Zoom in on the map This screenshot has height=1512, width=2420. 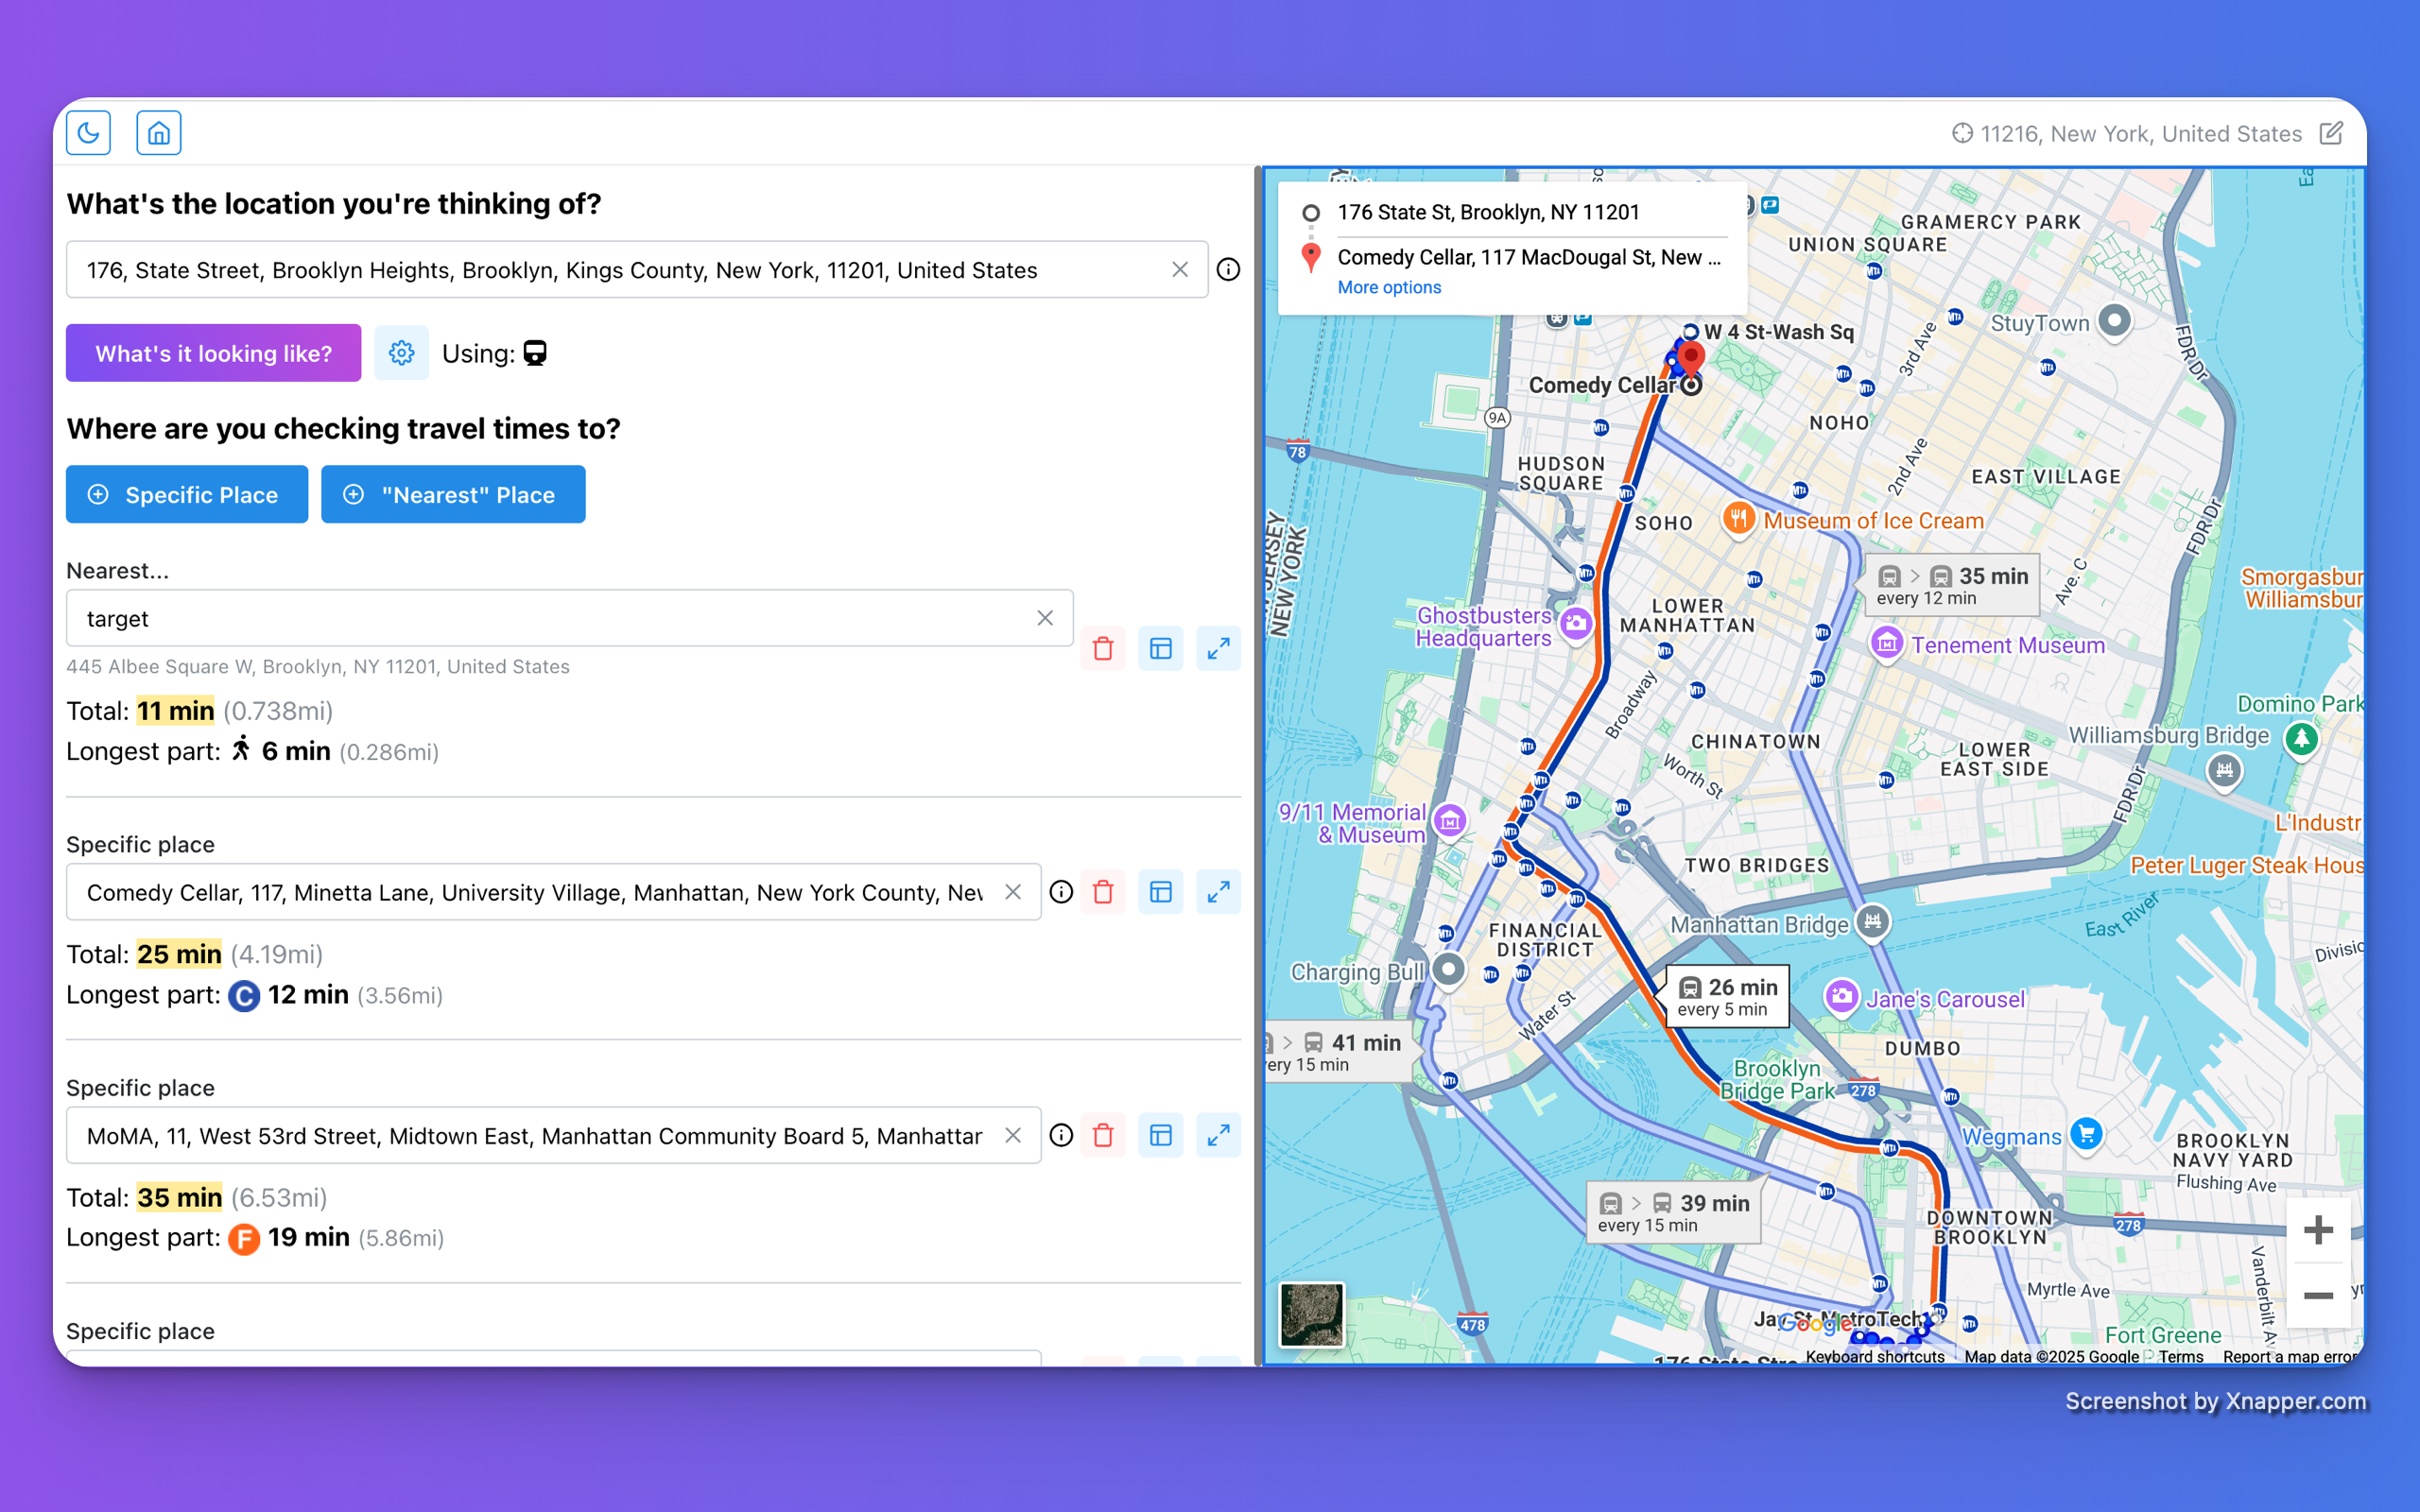click(2318, 1230)
